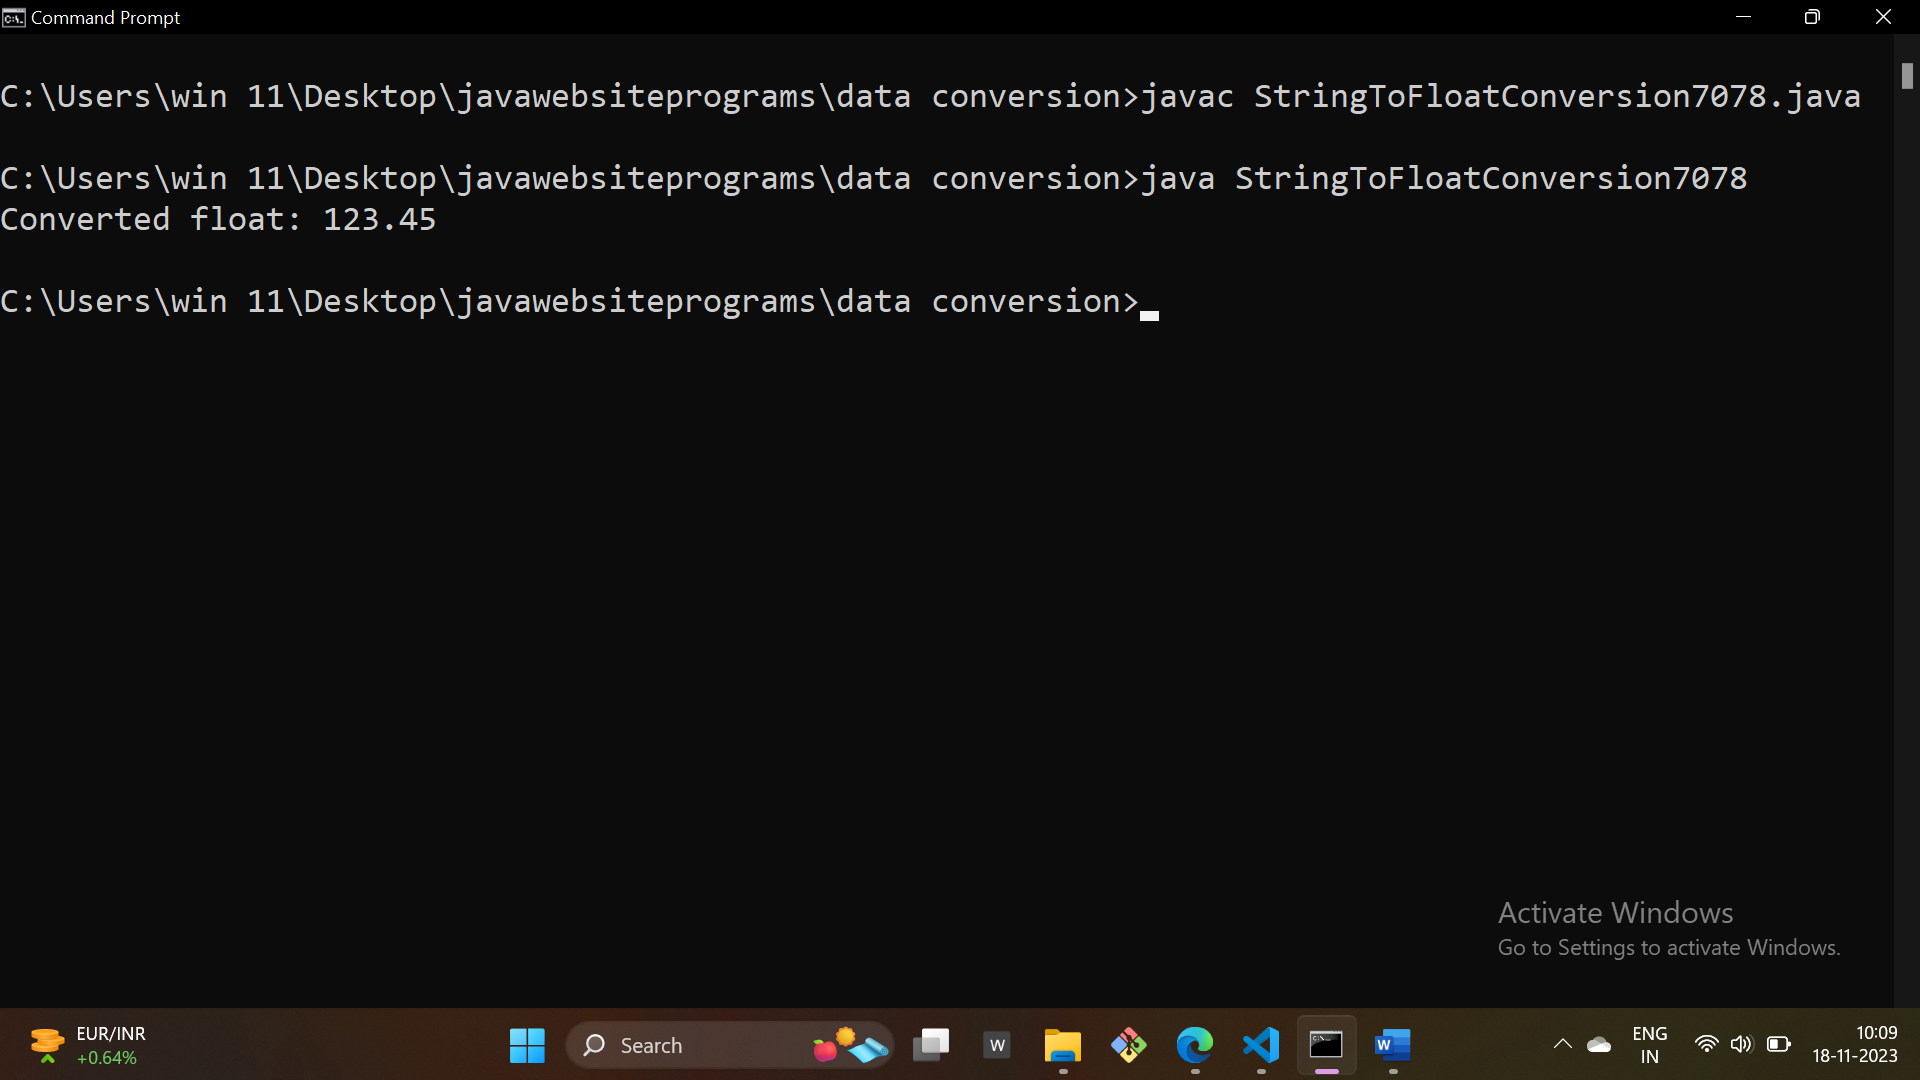1920x1080 pixels.
Task: Expand the hidden system tray icons chevron
Action: [1562, 1045]
